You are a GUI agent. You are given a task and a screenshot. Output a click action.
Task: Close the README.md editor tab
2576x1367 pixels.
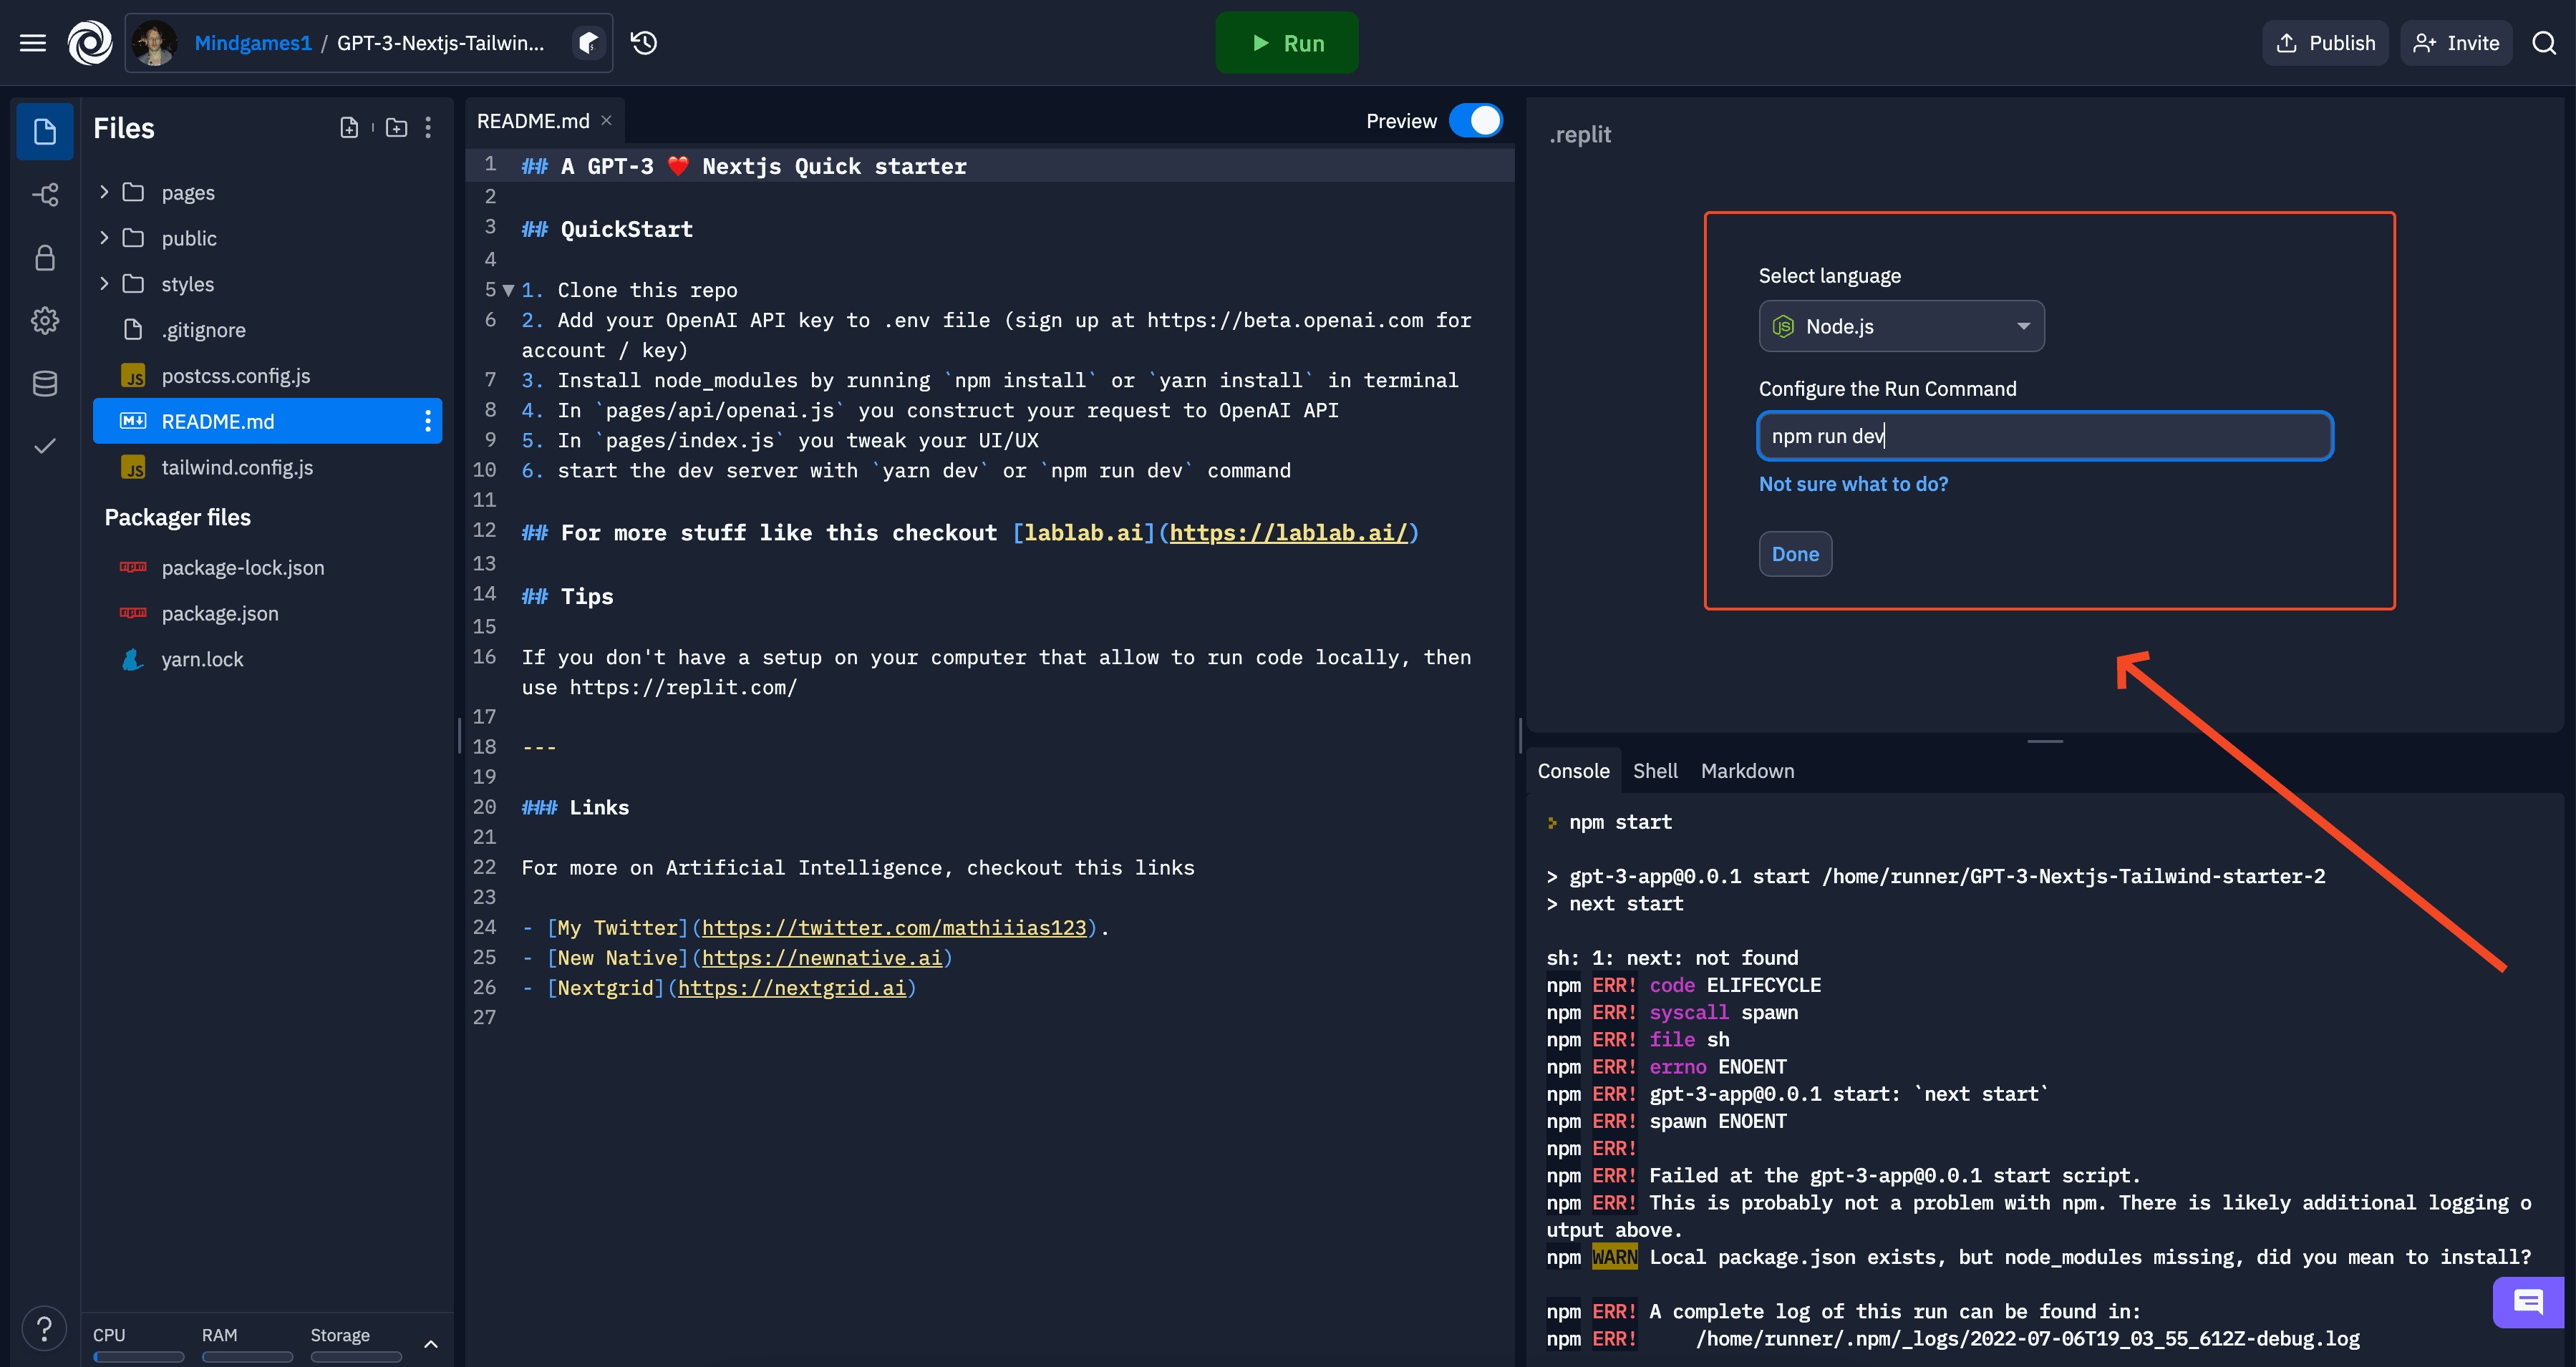(606, 120)
